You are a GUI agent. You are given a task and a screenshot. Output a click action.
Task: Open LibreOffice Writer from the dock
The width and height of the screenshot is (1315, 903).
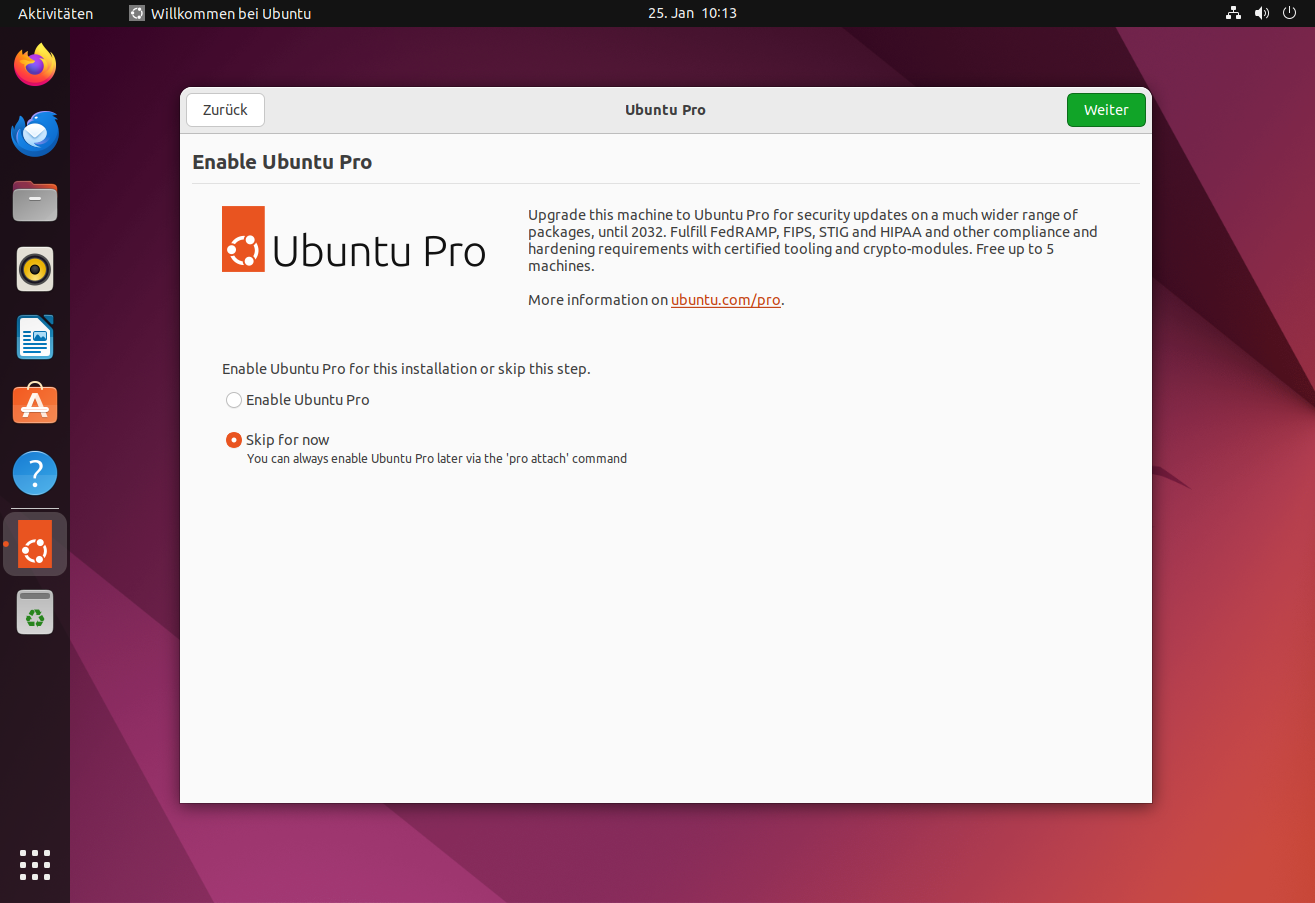35,337
